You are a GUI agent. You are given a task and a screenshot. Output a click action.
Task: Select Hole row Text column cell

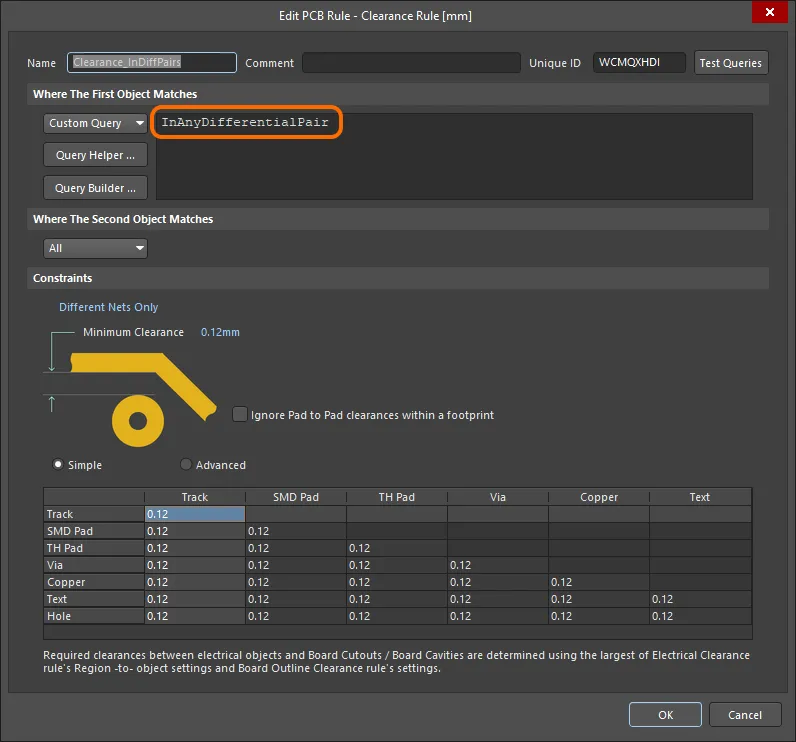point(700,616)
